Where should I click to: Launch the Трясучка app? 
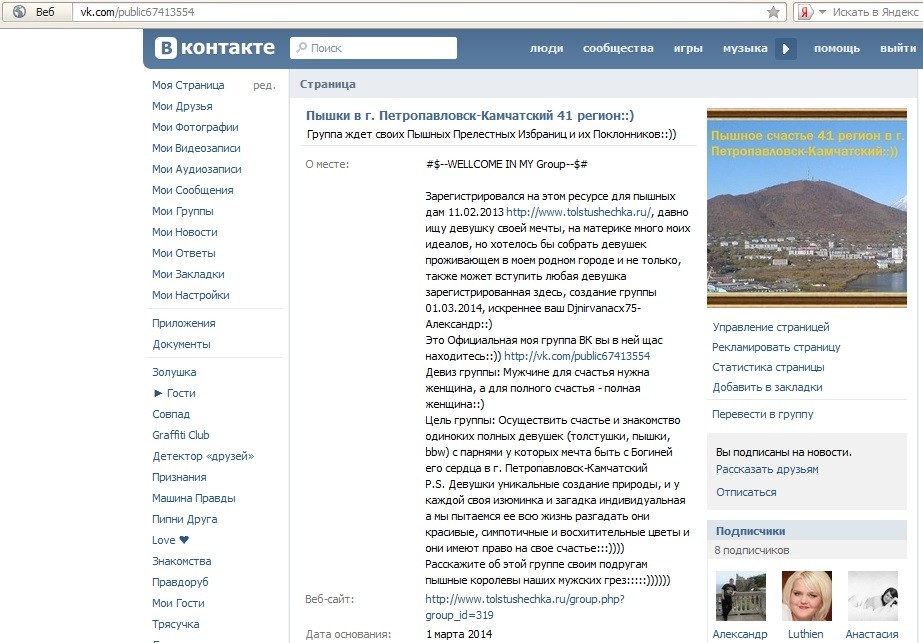tap(175, 624)
